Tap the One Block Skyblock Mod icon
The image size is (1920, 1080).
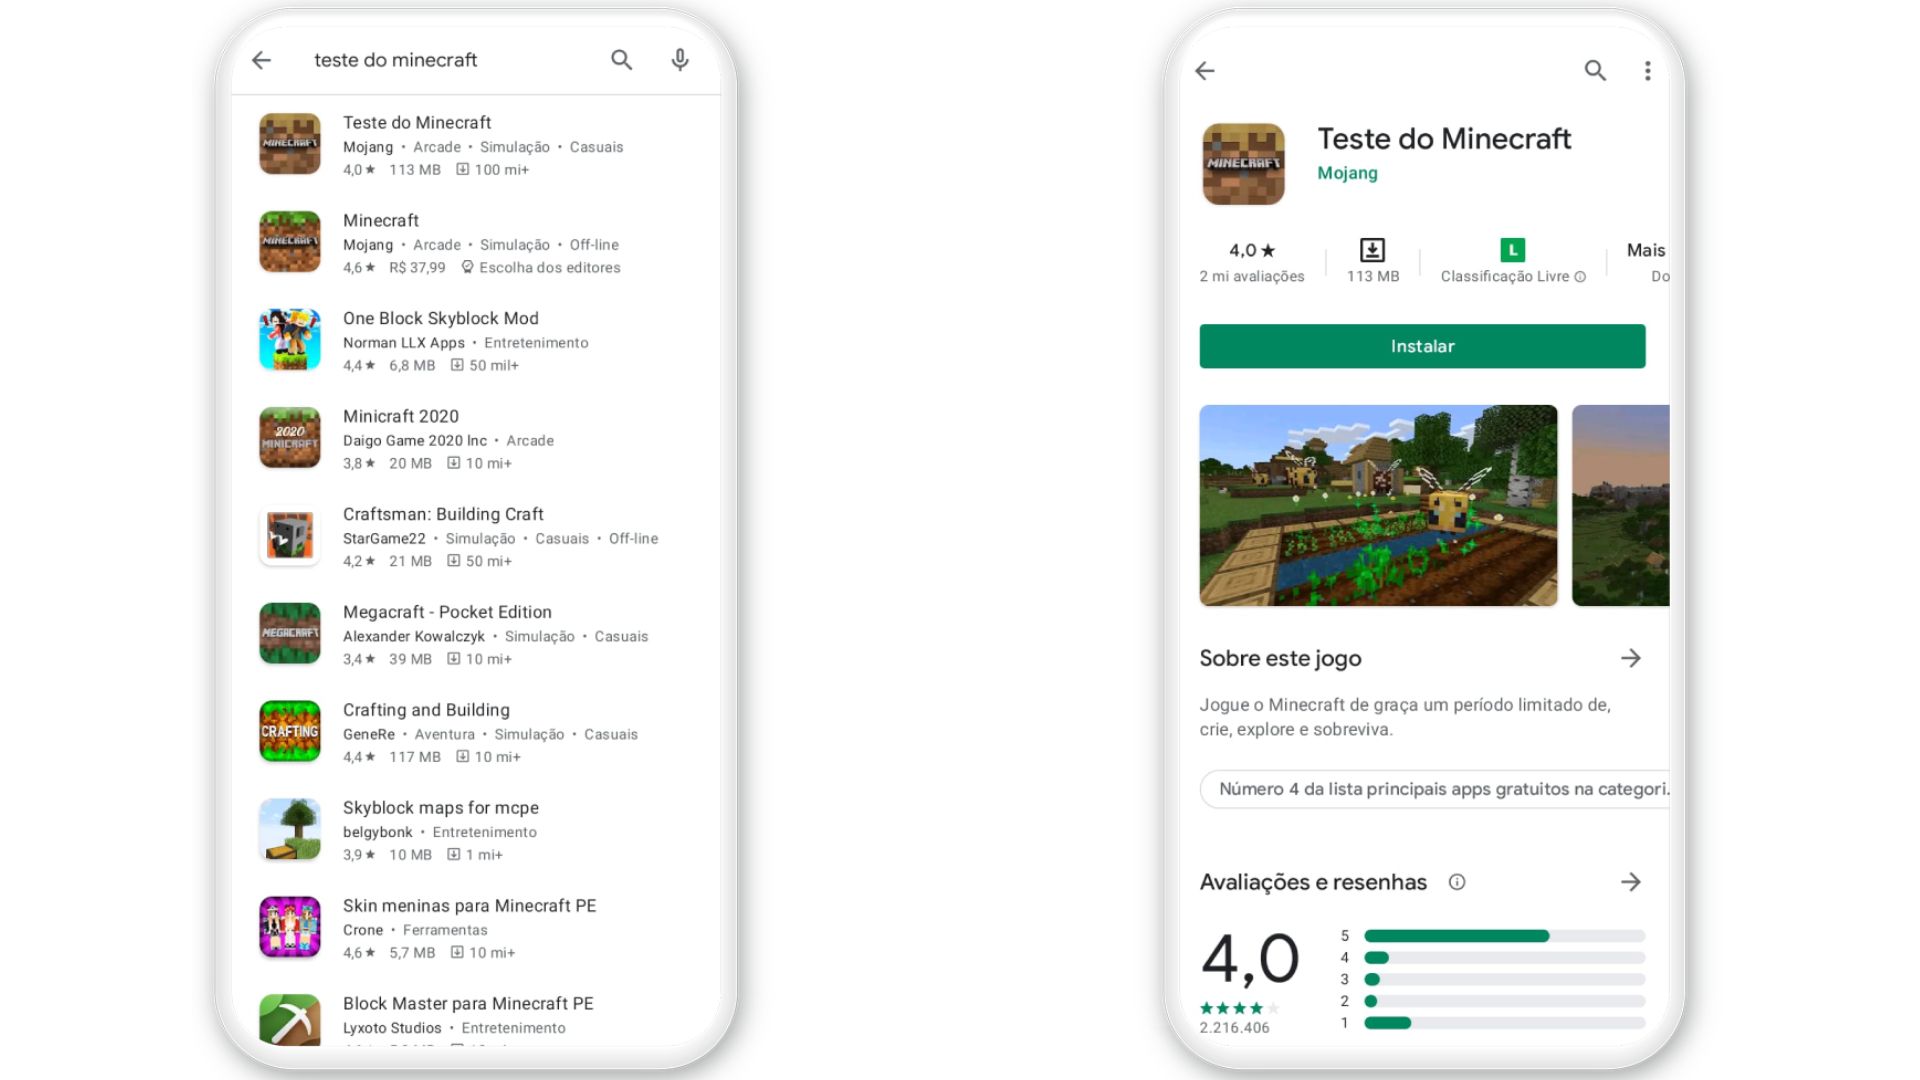tap(289, 339)
